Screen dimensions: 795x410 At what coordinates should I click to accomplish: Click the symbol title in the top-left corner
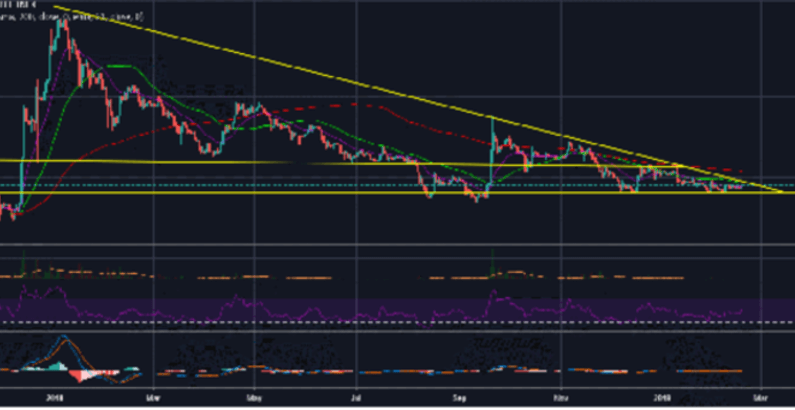click(x=19, y=5)
